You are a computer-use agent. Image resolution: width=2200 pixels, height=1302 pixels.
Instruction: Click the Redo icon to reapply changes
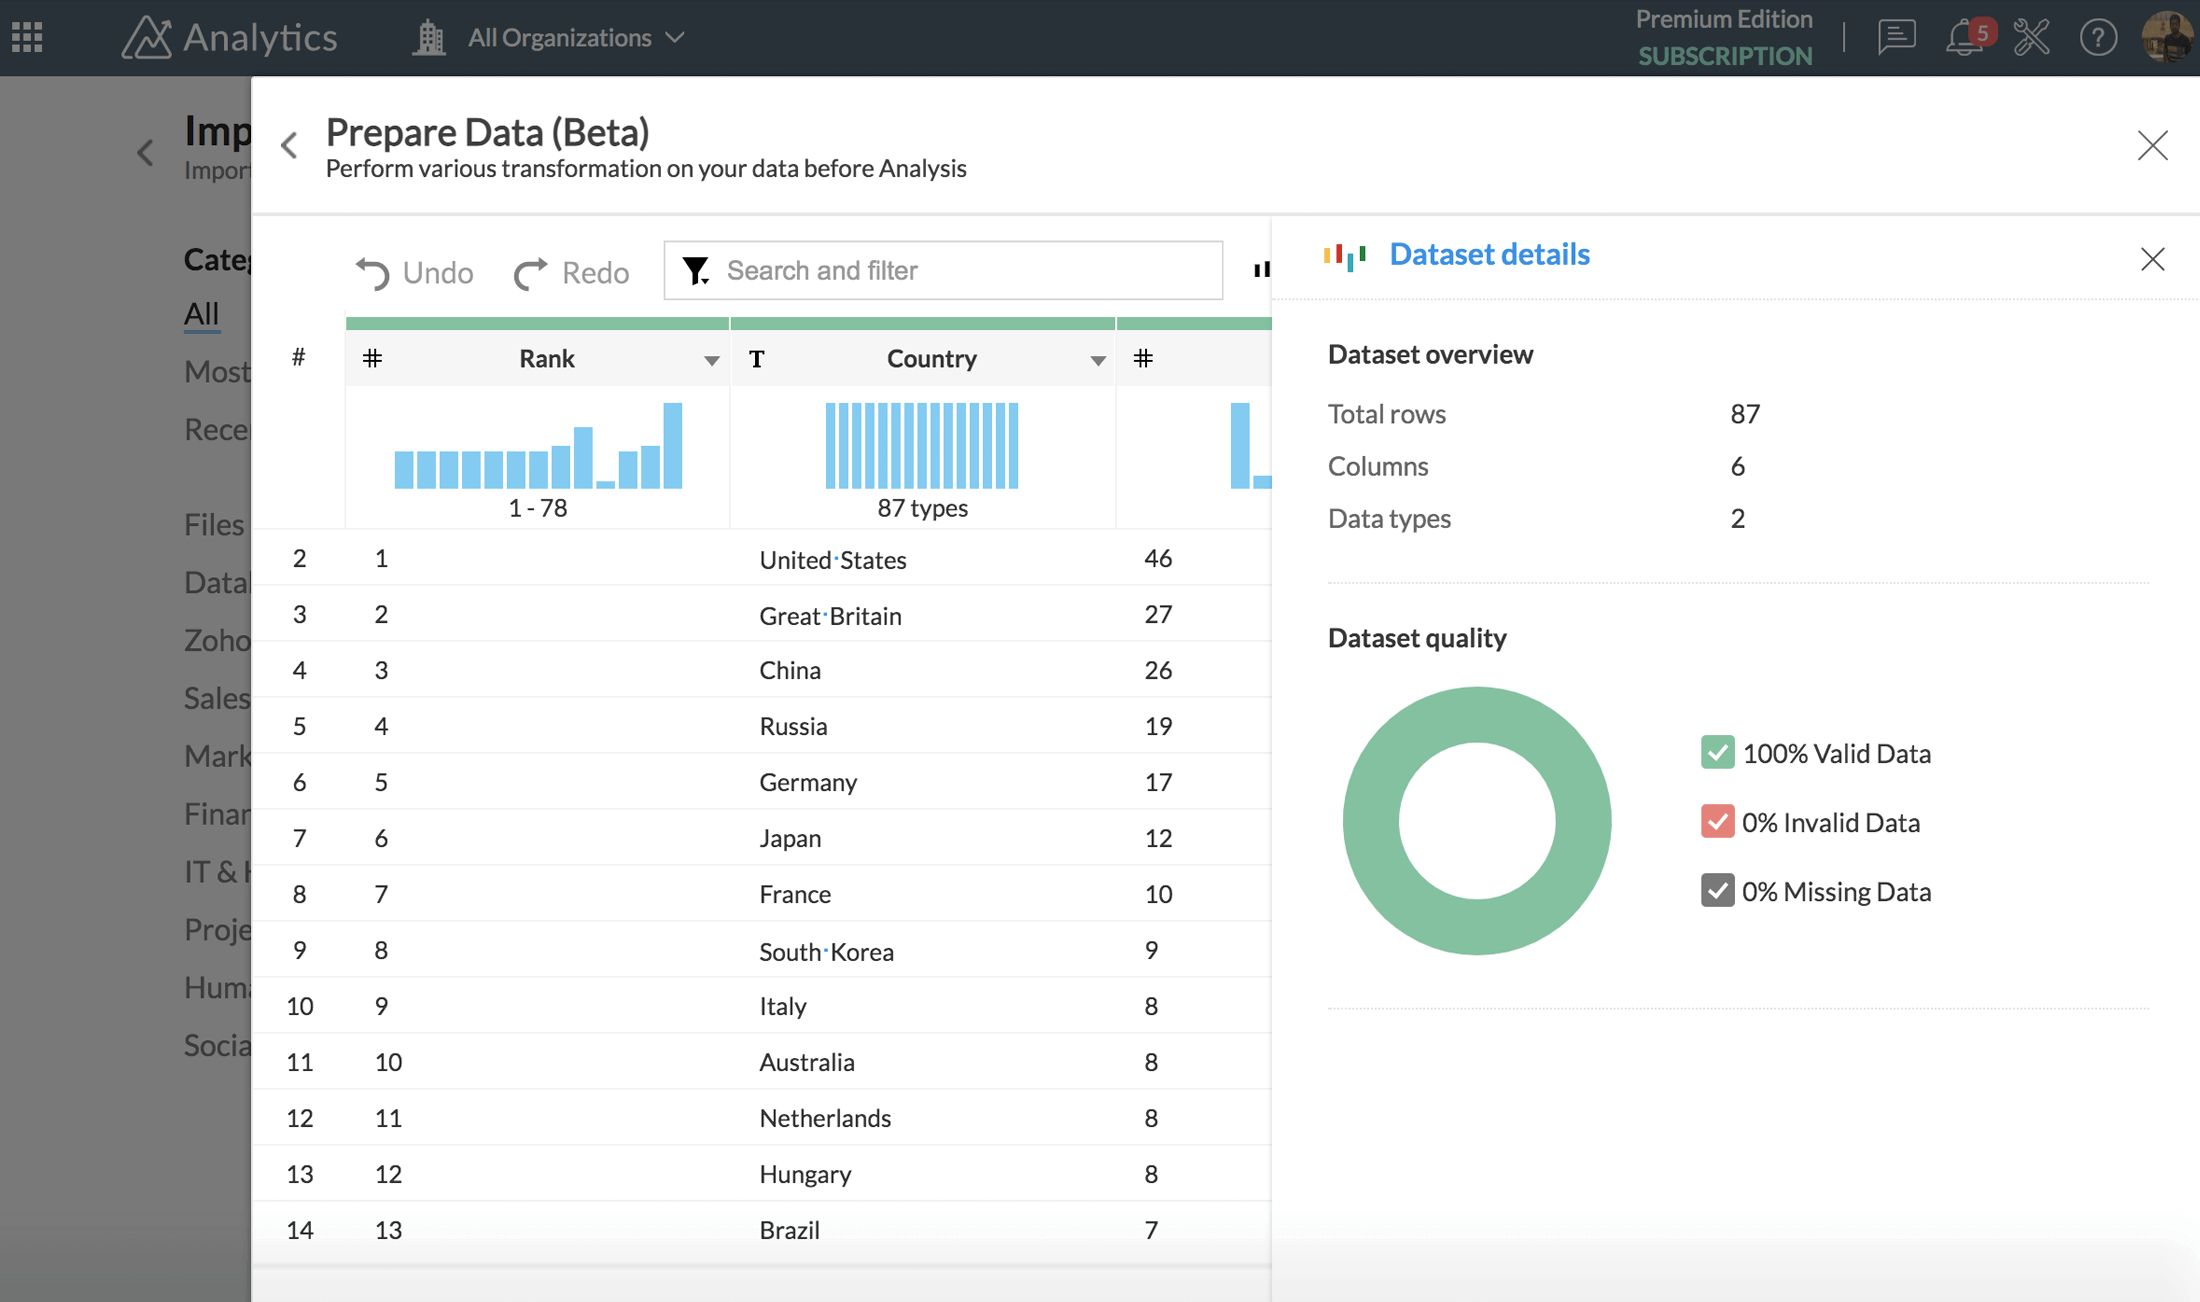point(531,270)
